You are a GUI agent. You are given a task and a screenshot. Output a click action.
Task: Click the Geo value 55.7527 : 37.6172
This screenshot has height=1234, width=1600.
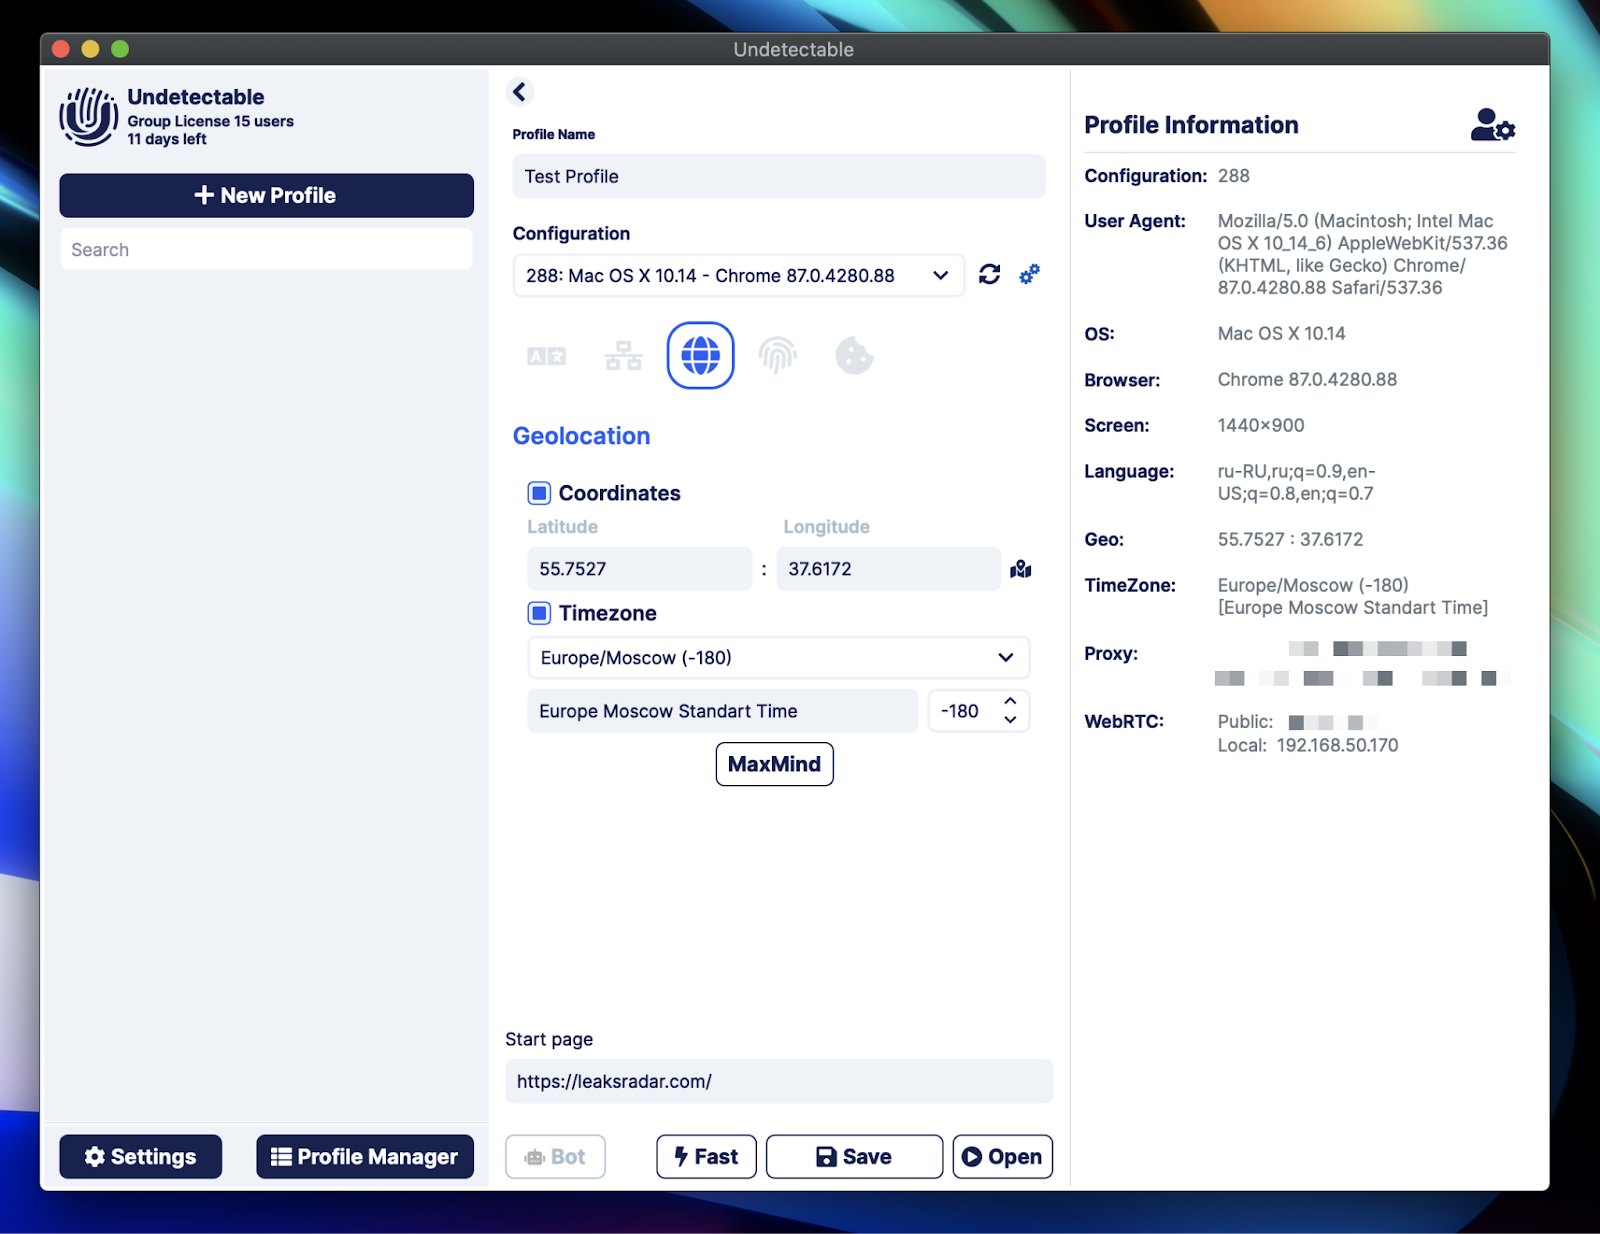[x=1290, y=539]
